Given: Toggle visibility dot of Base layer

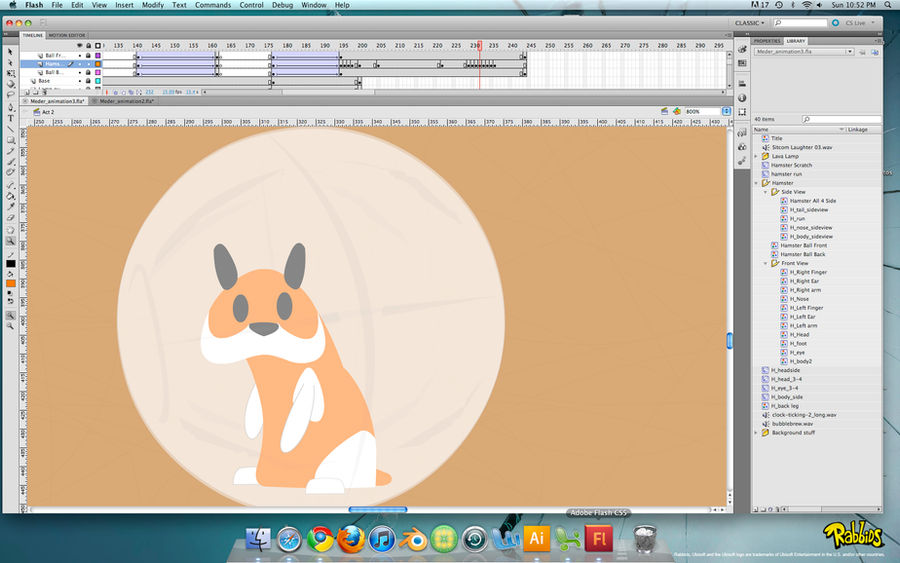Looking at the screenshot, I should pyautogui.click(x=80, y=81).
